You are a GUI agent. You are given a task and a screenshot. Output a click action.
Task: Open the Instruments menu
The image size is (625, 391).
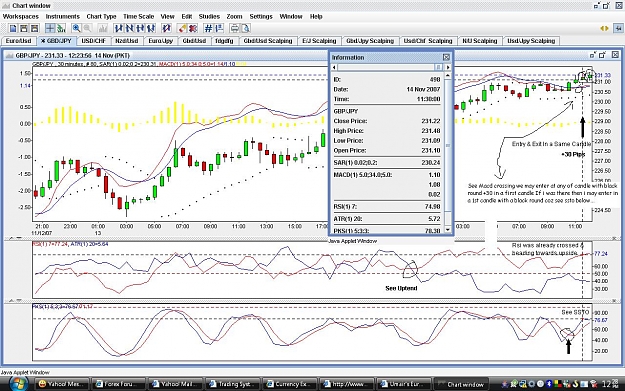pyautogui.click(x=63, y=16)
